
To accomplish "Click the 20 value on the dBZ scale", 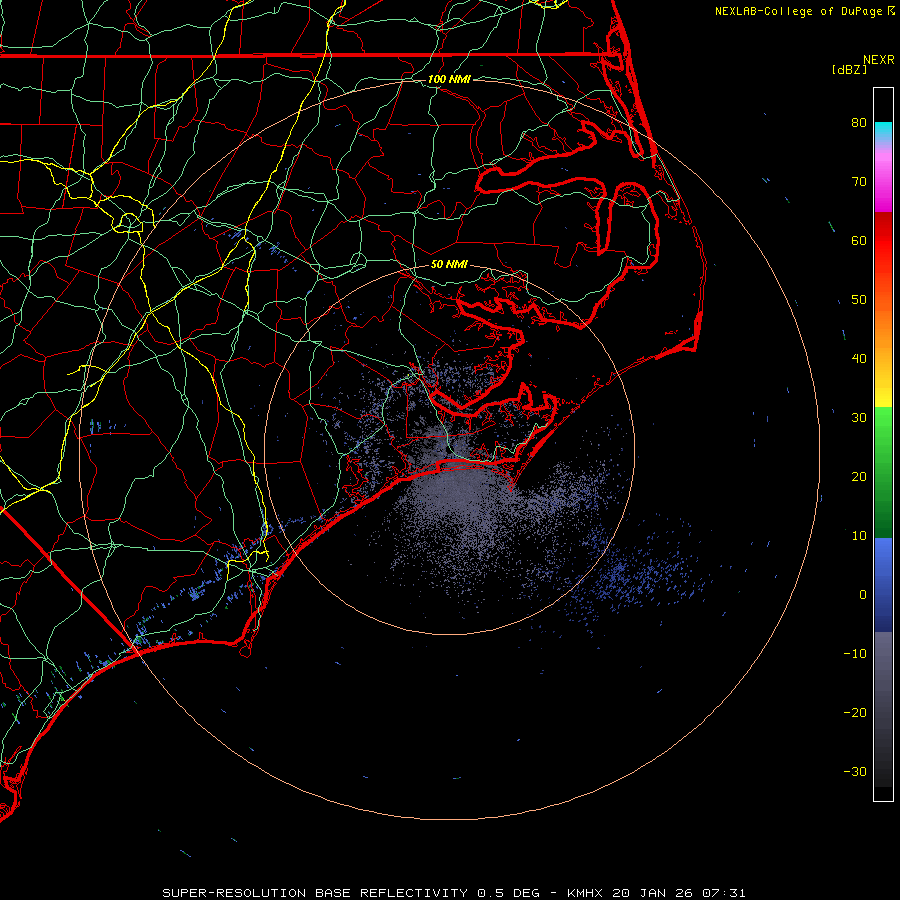I will click(x=859, y=477).
